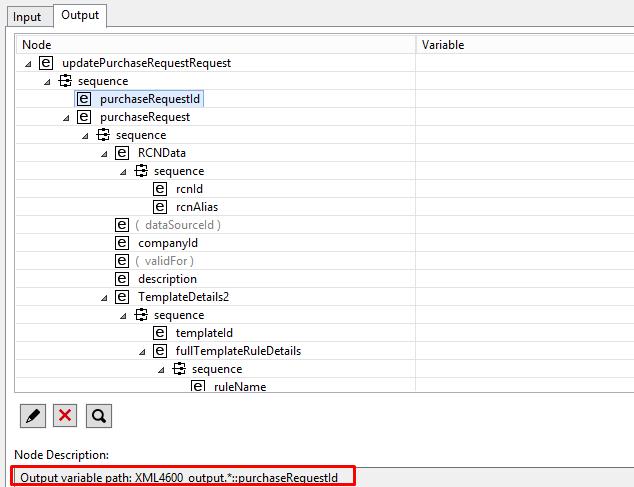Select the optional dataSourceId element

tap(178, 225)
